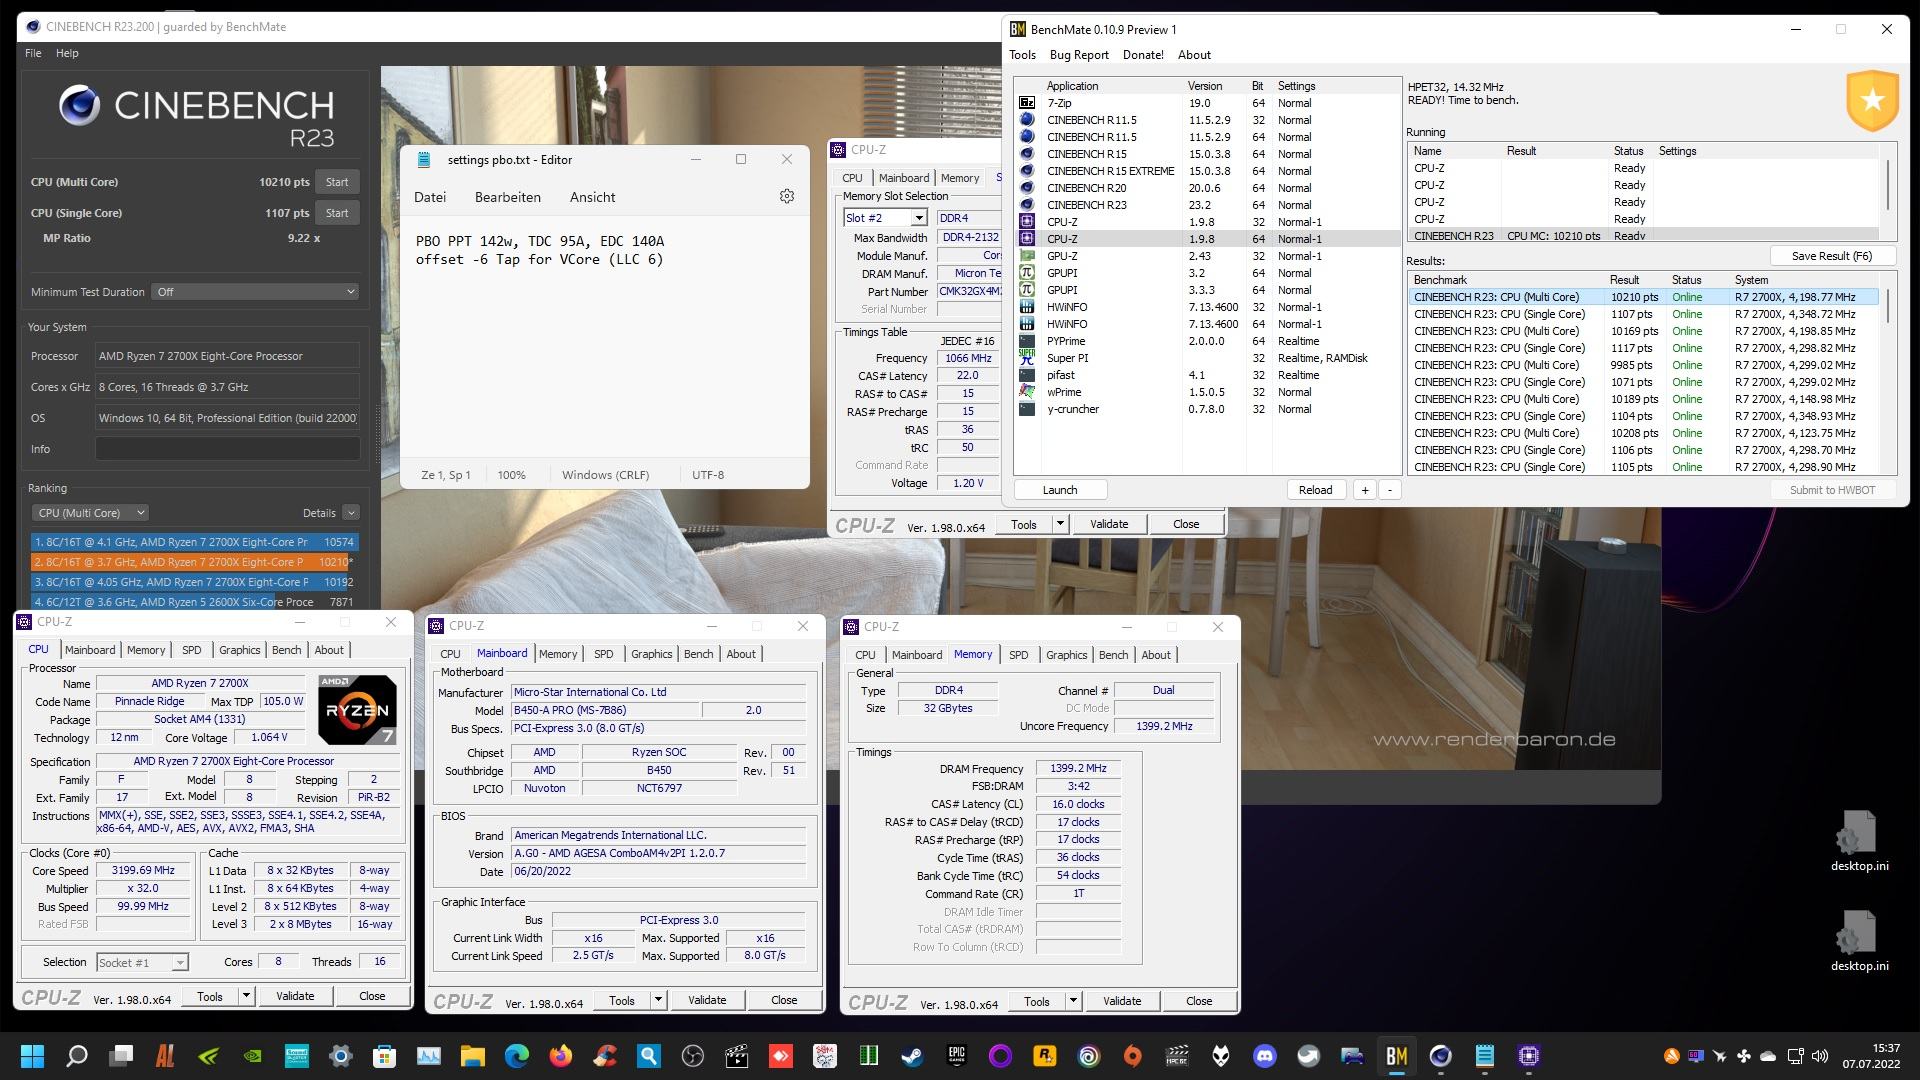Click the PYPrime icon in BenchMate list
Screen dimensions: 1920x1080
pyautogui.click(x=1026, y=341)
